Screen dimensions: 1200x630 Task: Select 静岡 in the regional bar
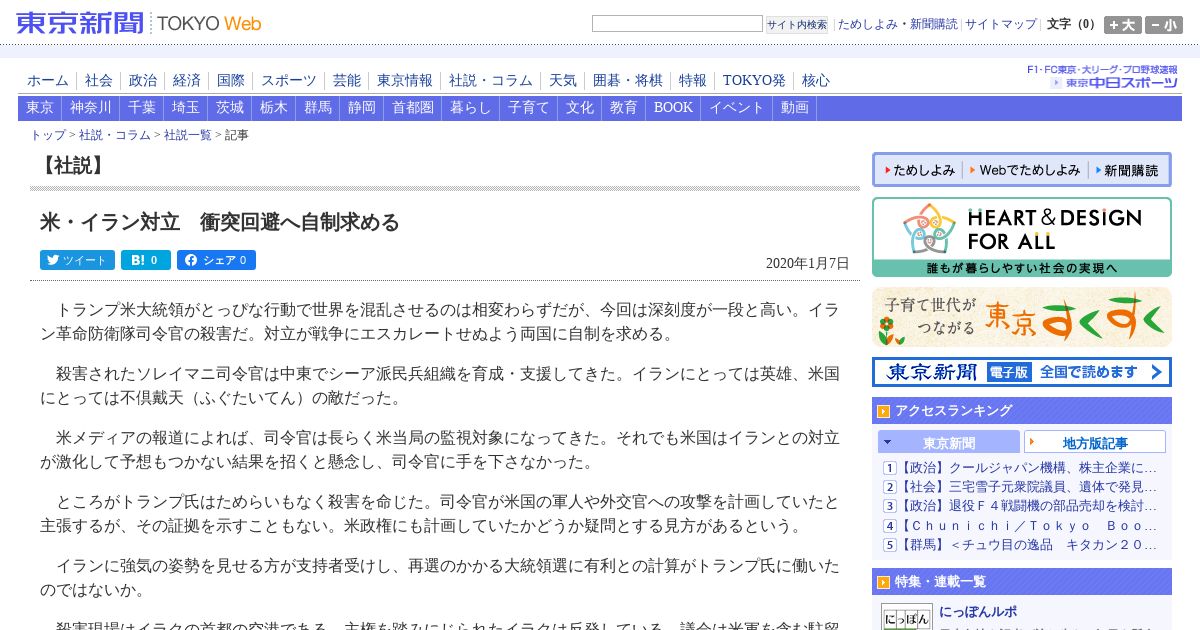tap(362, 108)
